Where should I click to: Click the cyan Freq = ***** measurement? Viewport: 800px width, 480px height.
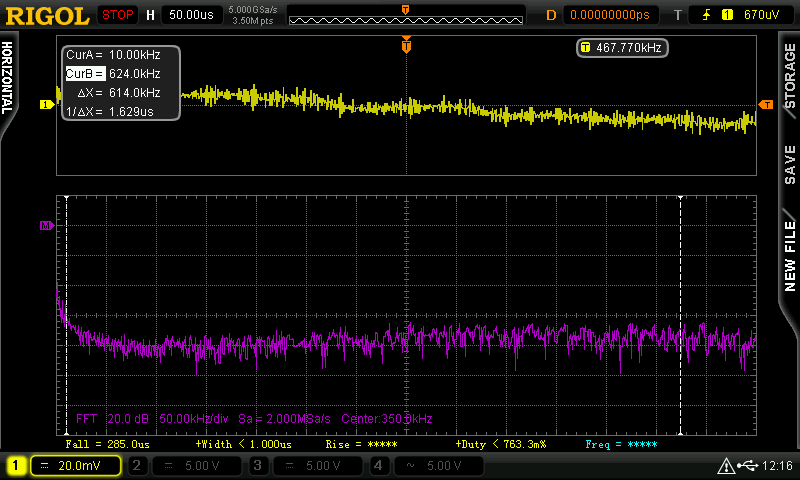point(621,444)
